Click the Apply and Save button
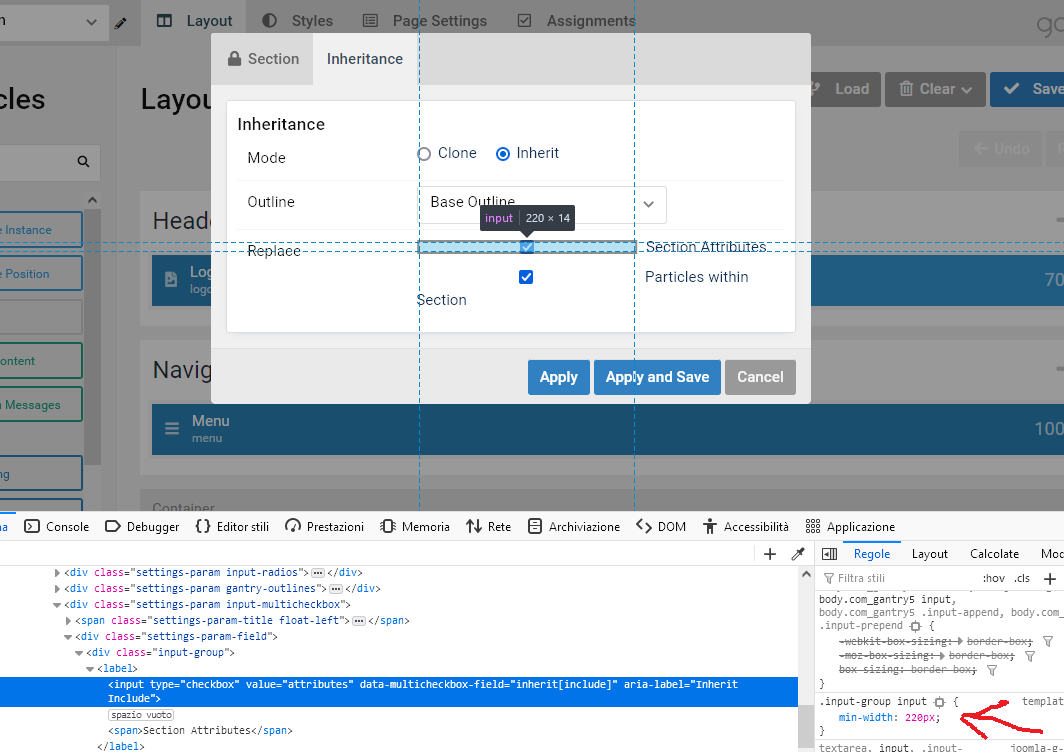The width and height of the screenshot is (1064, 752). [657, 377]
